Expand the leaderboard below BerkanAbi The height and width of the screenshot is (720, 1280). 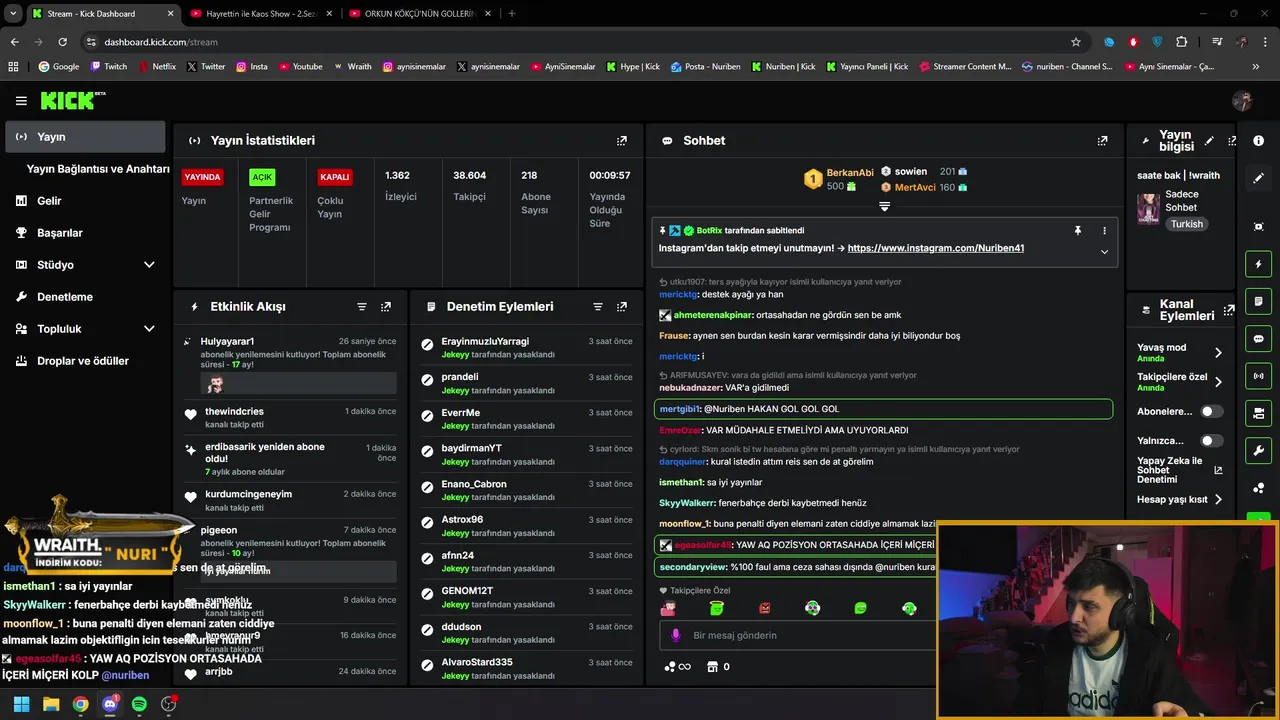click(x=884, y=206)
